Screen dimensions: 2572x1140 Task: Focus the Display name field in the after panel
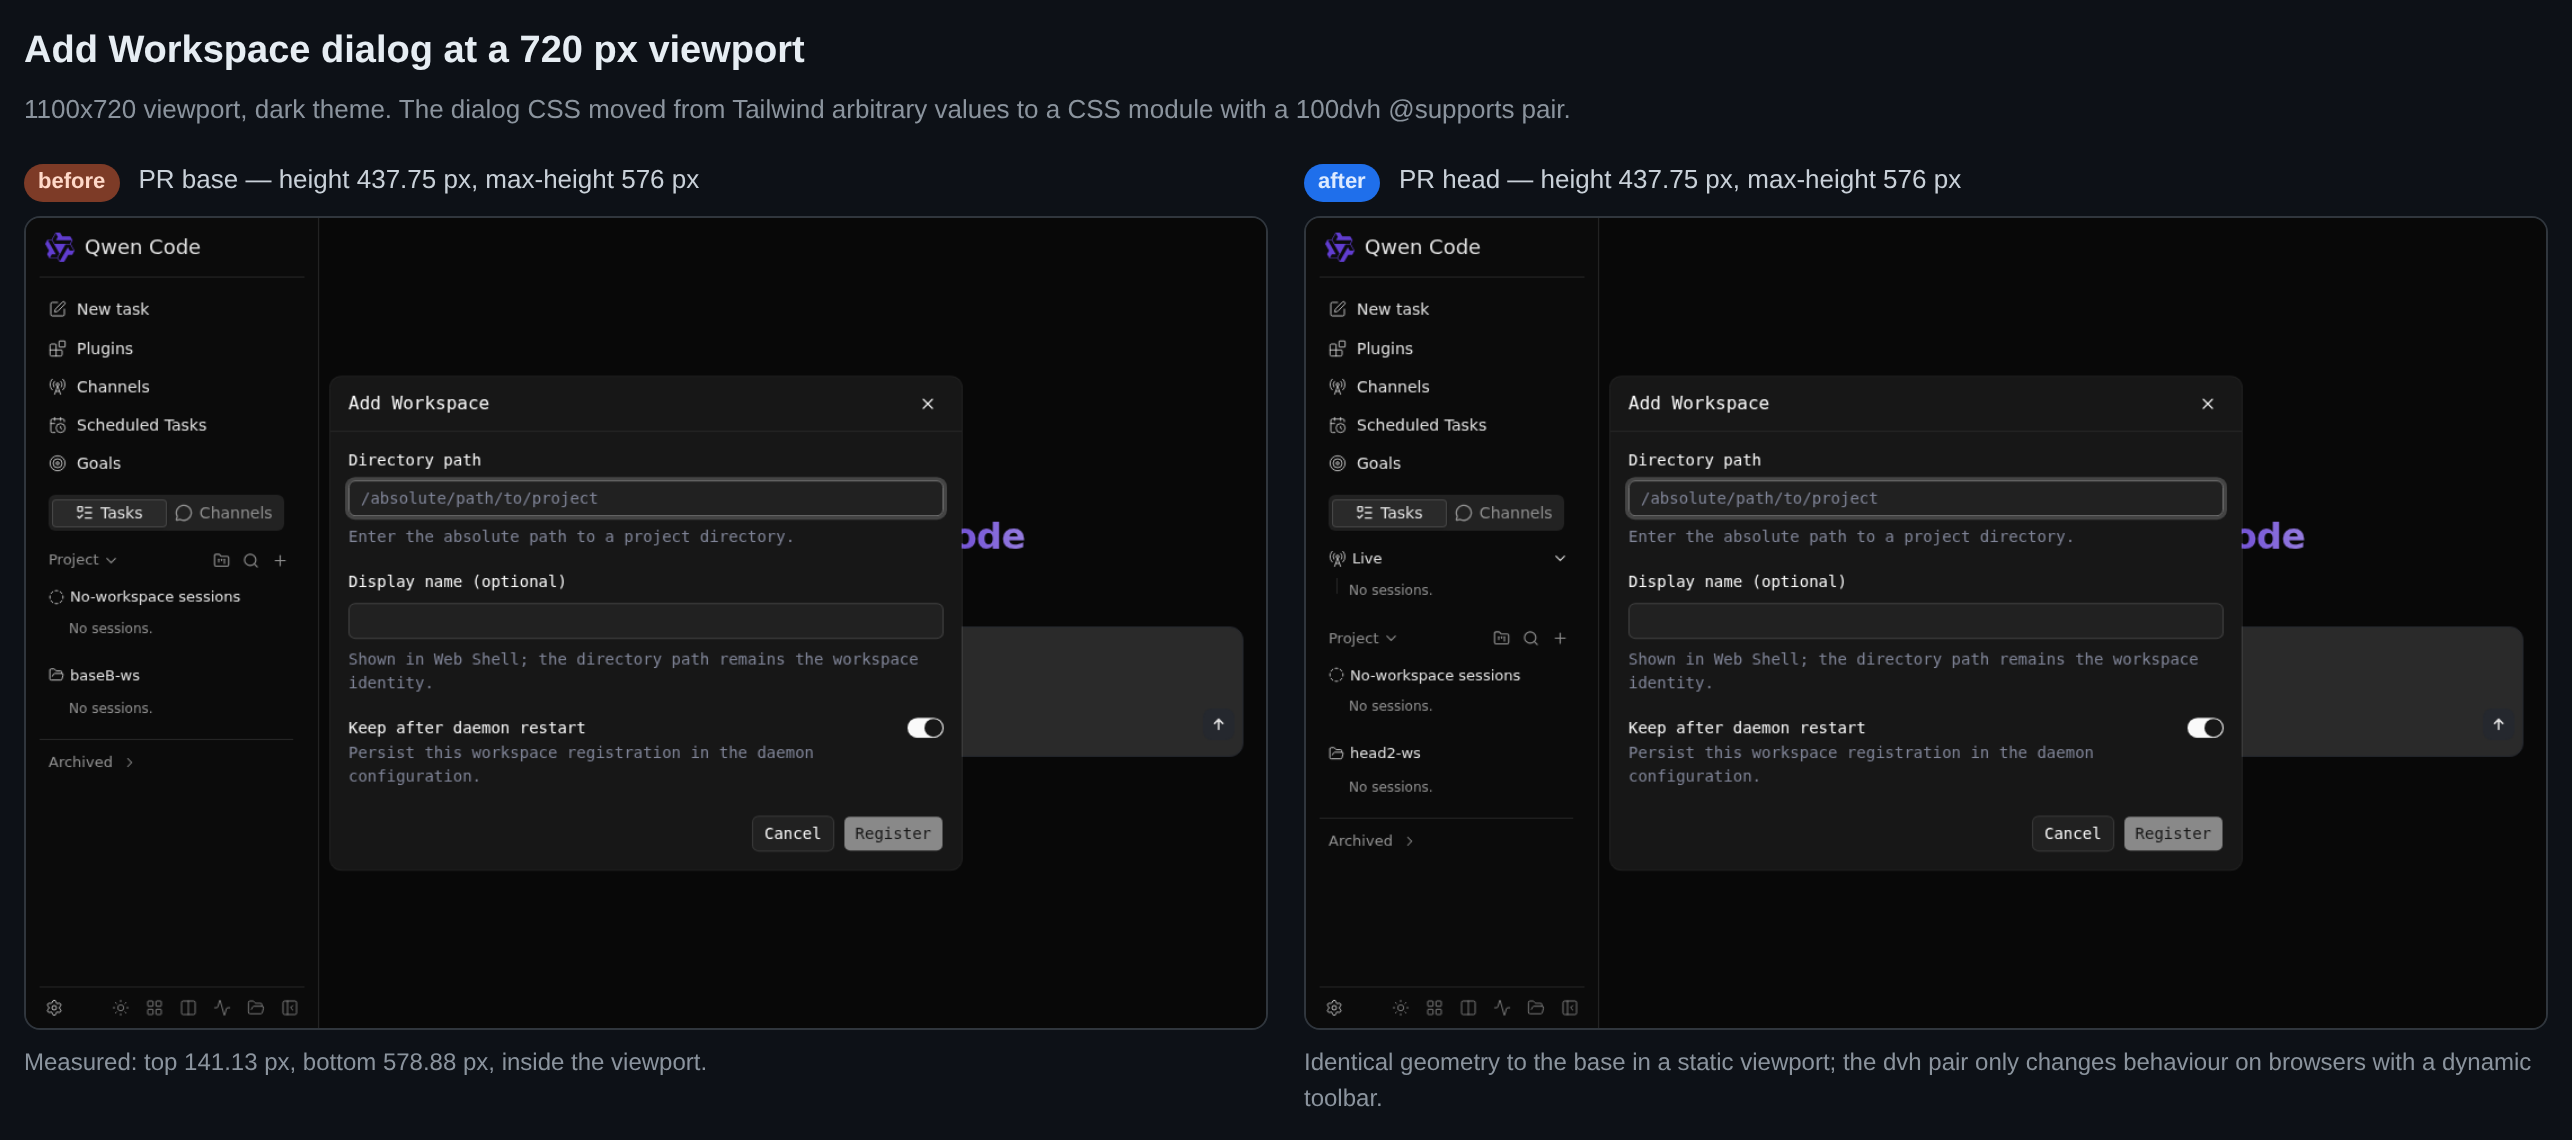click(1925, 621)
